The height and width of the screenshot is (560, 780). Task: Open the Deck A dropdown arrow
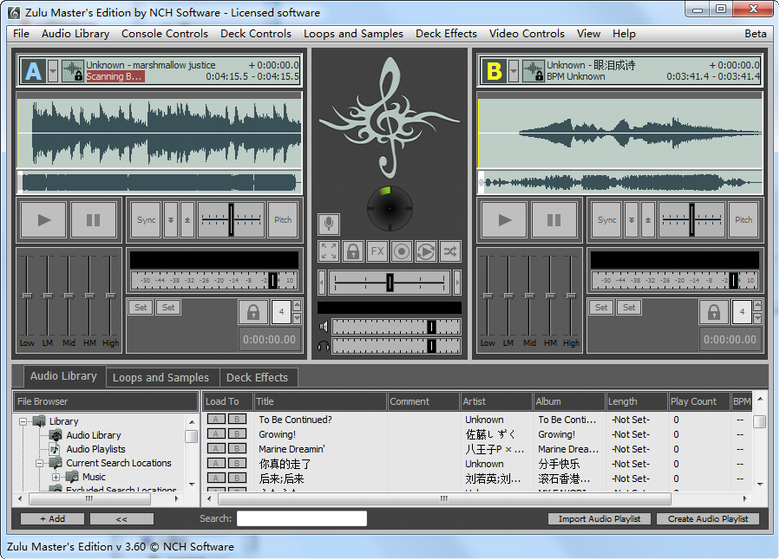(53, 71)
